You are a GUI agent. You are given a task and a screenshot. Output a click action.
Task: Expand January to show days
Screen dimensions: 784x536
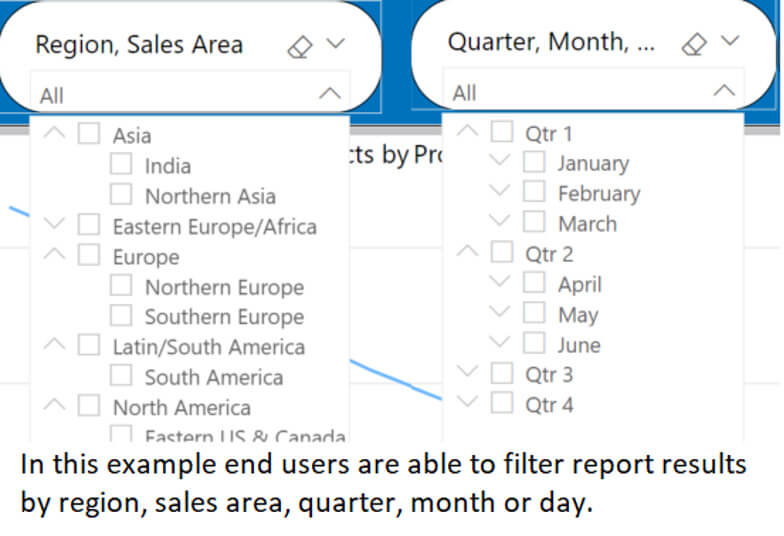tap(500, 160)
